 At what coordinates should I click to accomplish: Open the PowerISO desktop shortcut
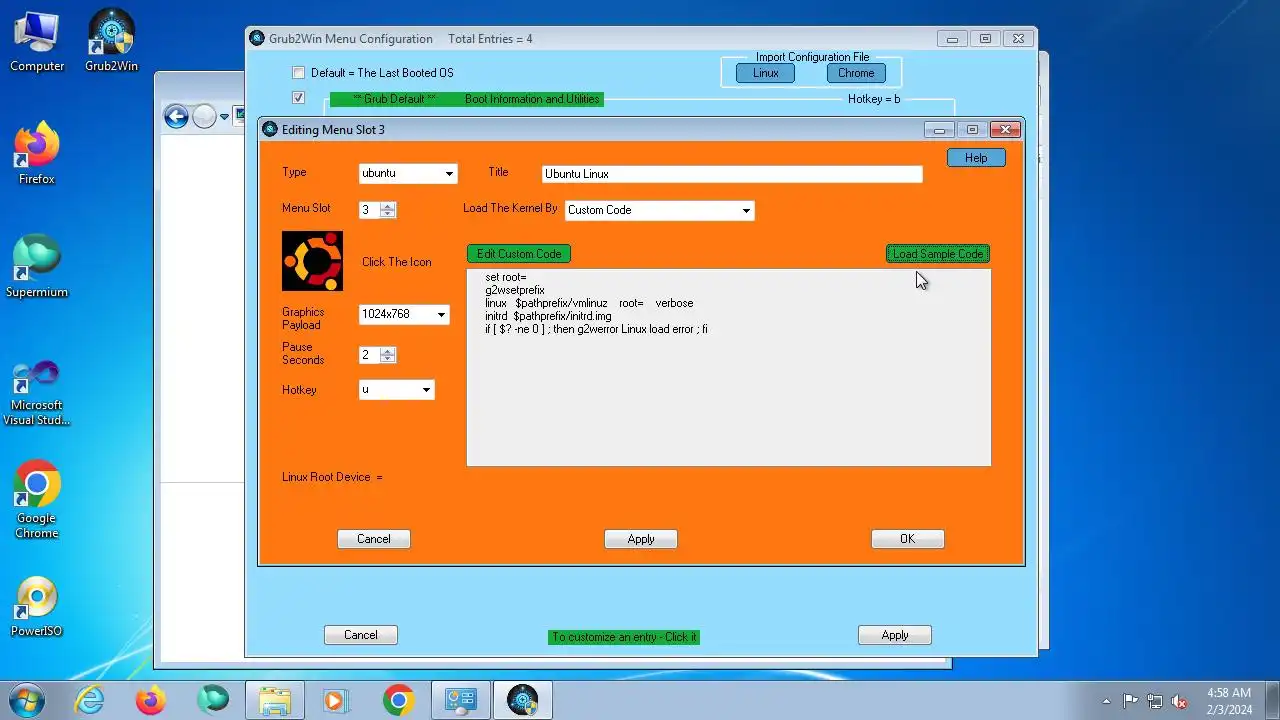37,606
